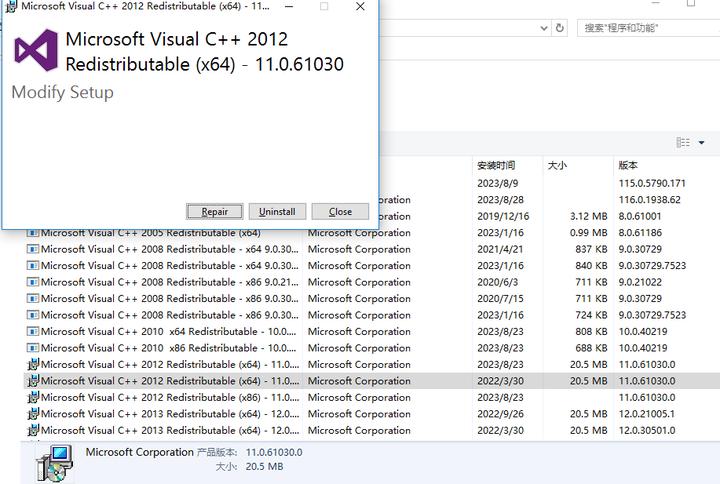The image size is (720, 484).
Task: Select Visual C++ 2013 (x64) version 12.0.30501.0 row
Action: tap(372, 431)
